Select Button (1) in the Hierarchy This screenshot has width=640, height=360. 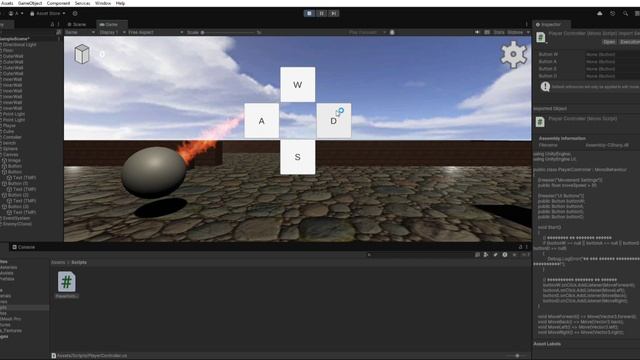[17, 184]
